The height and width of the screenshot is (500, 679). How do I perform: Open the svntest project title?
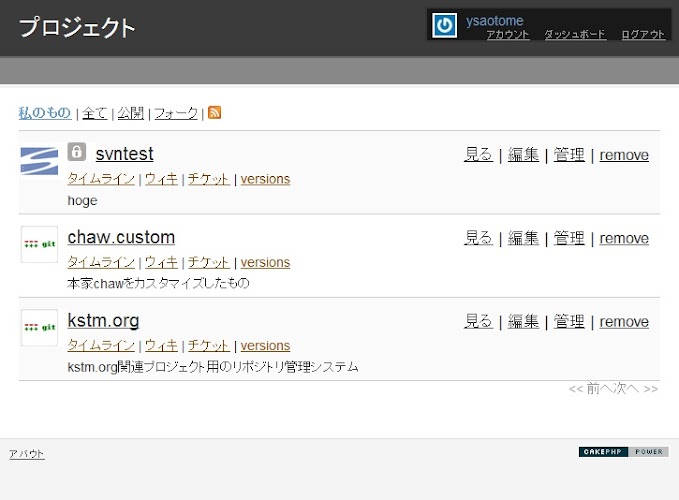coord(124,154)
